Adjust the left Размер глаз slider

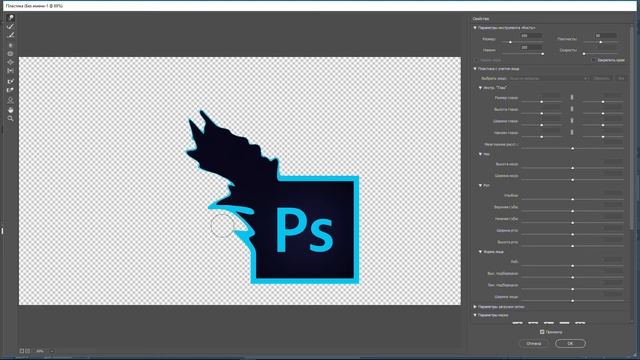(x=542, y=102)
